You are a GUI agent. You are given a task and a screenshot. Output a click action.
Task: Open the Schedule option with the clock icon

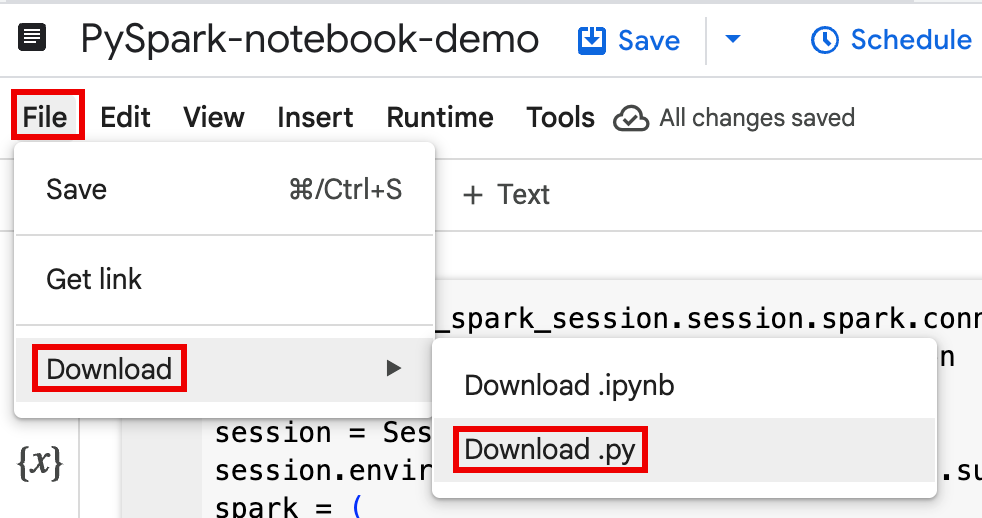(891, 40)
